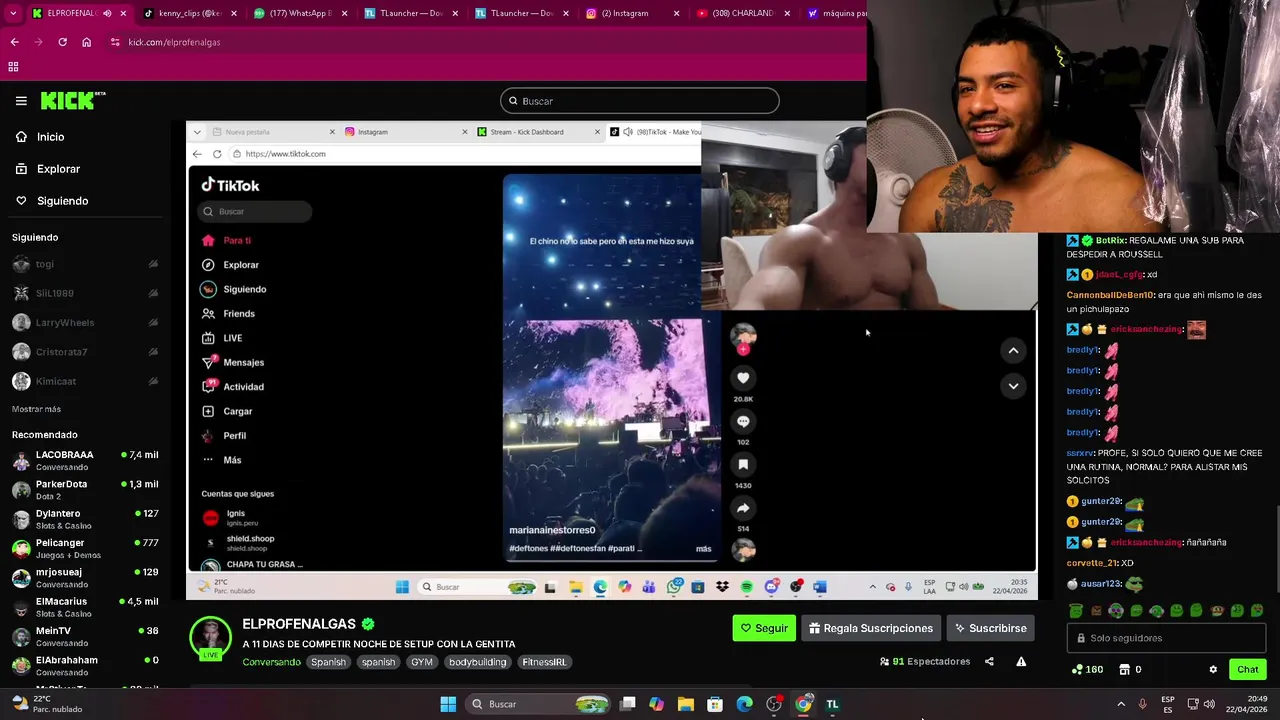Click the Kick logo
This screenshot has height=720, width=1280.
click(72, 100)
